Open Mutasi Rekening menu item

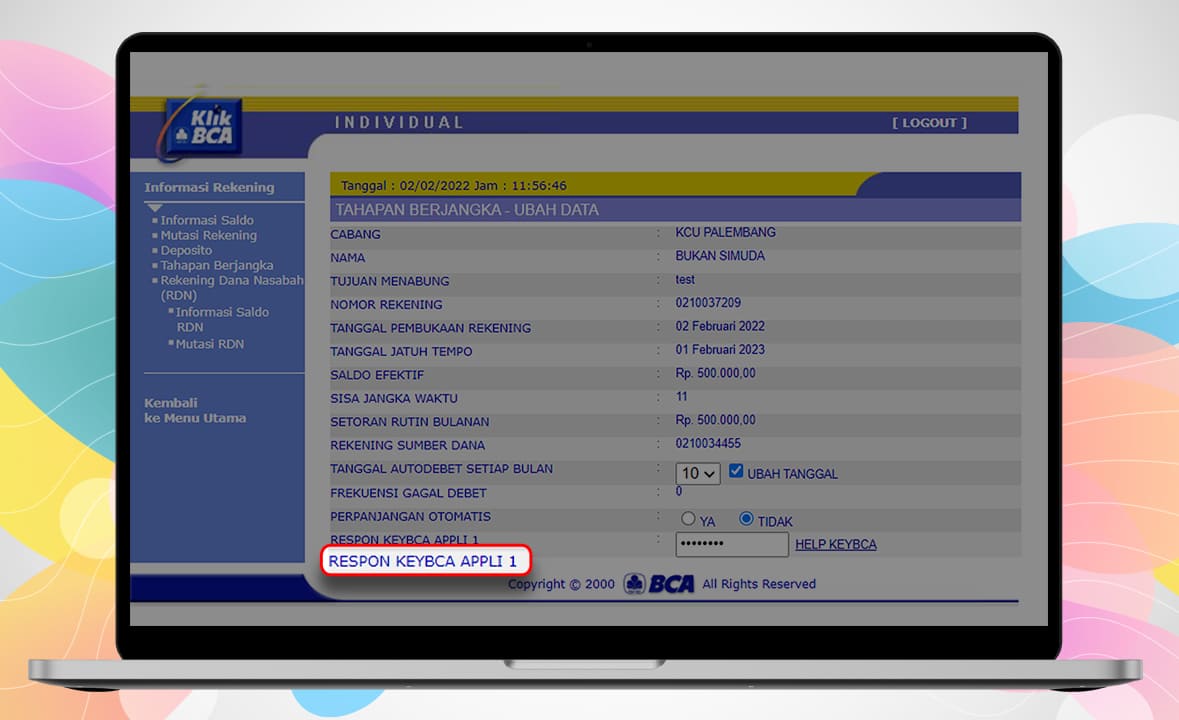point(208,235)
